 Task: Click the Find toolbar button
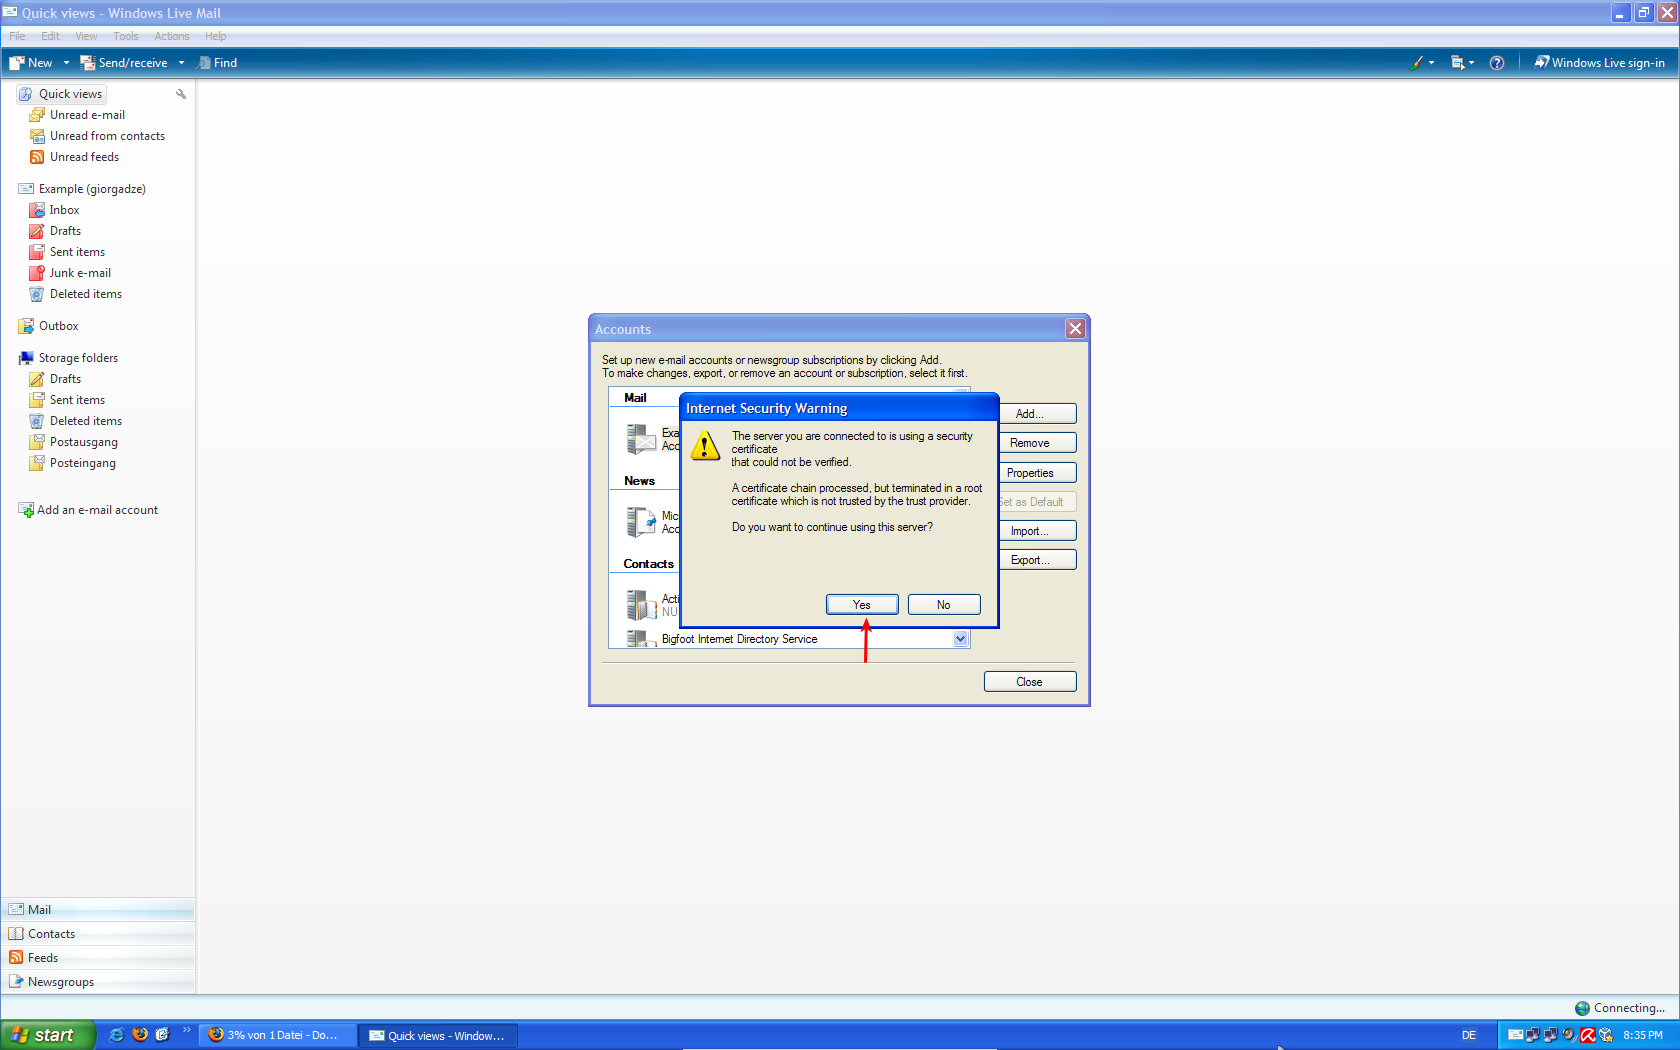pyautogui.click(x=218, y=63)
